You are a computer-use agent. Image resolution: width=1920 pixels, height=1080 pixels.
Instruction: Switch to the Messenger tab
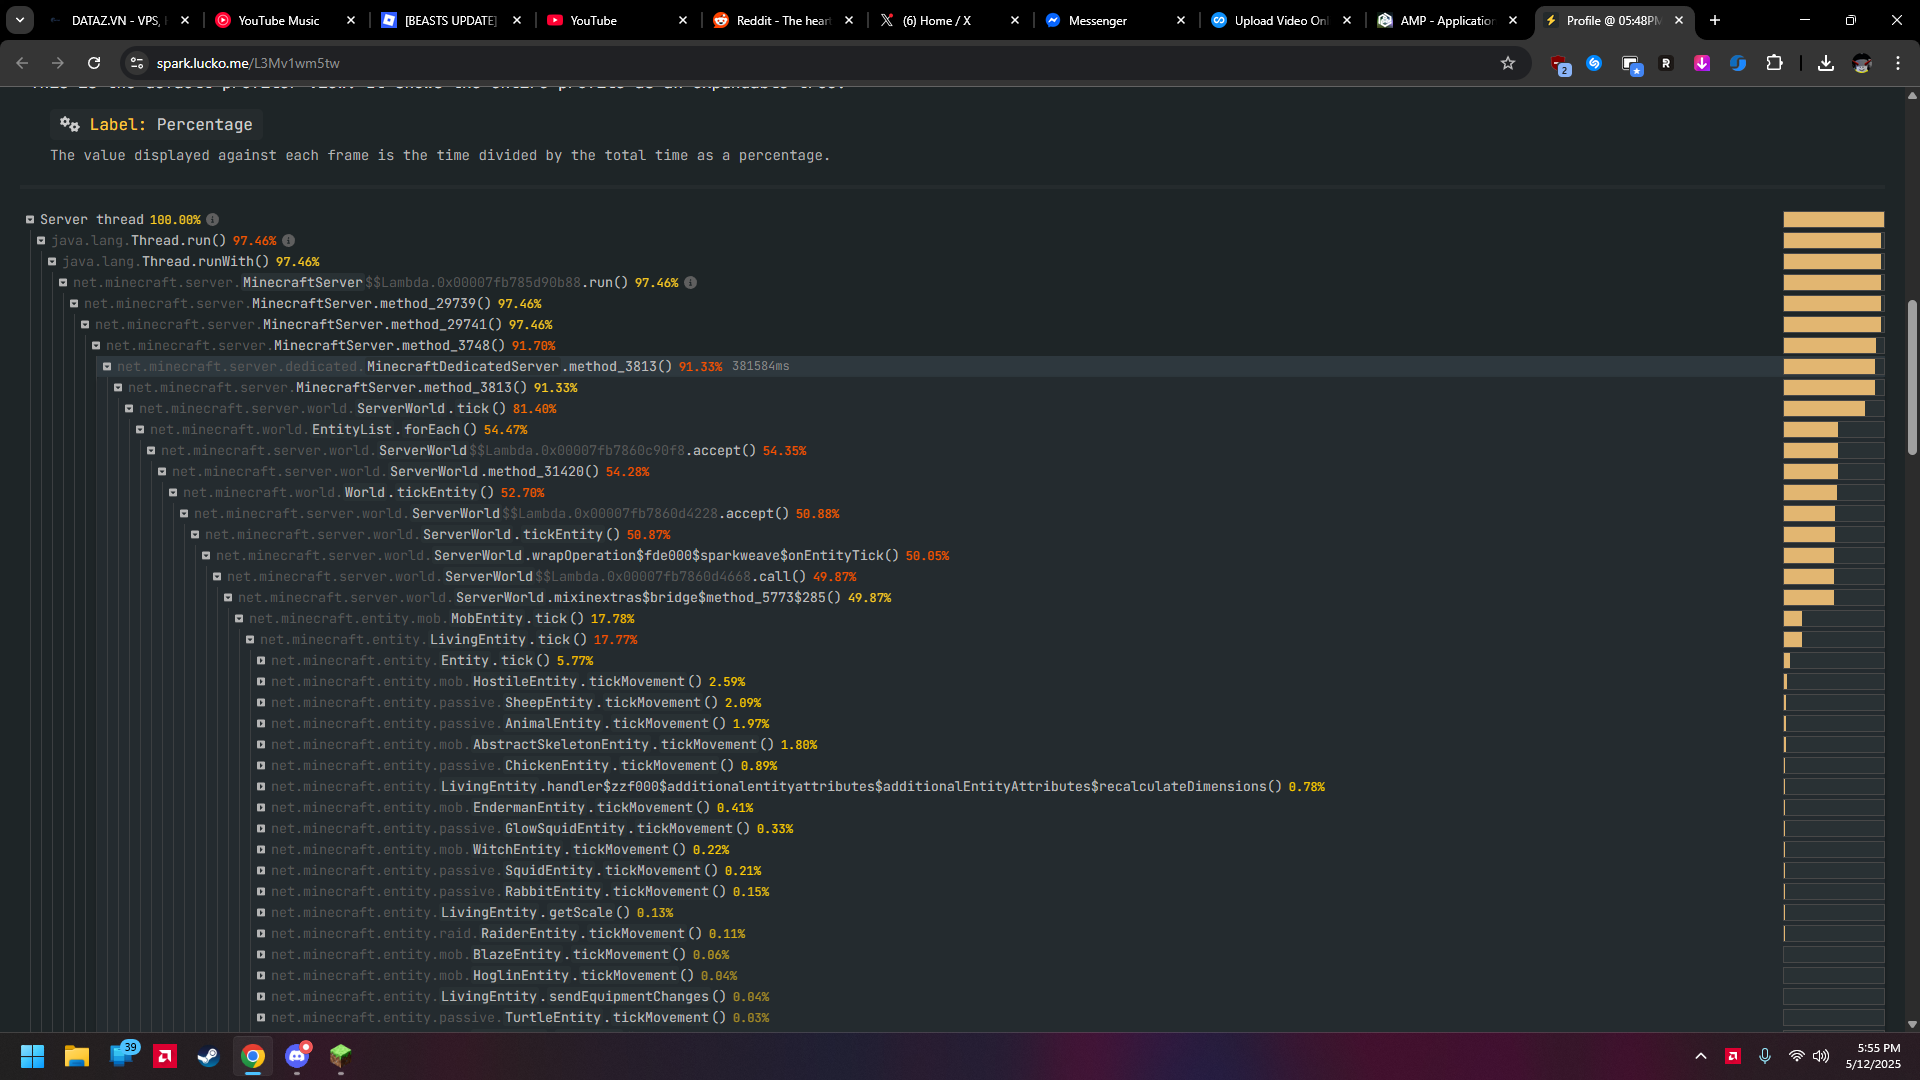[x=1097, y=20]
